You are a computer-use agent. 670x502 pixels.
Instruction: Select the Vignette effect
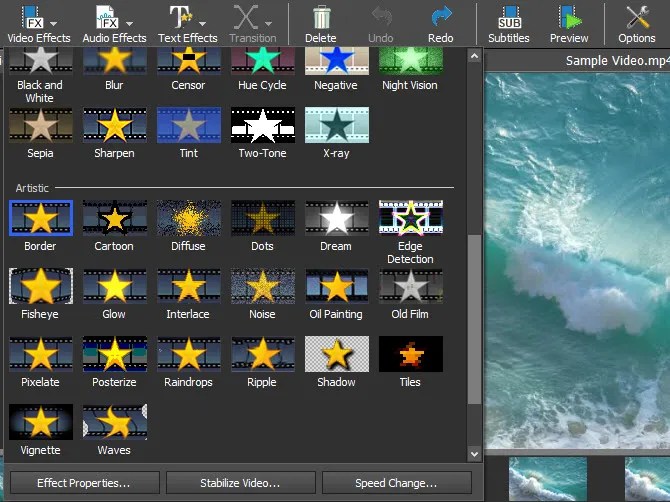(x=41, y=422)
